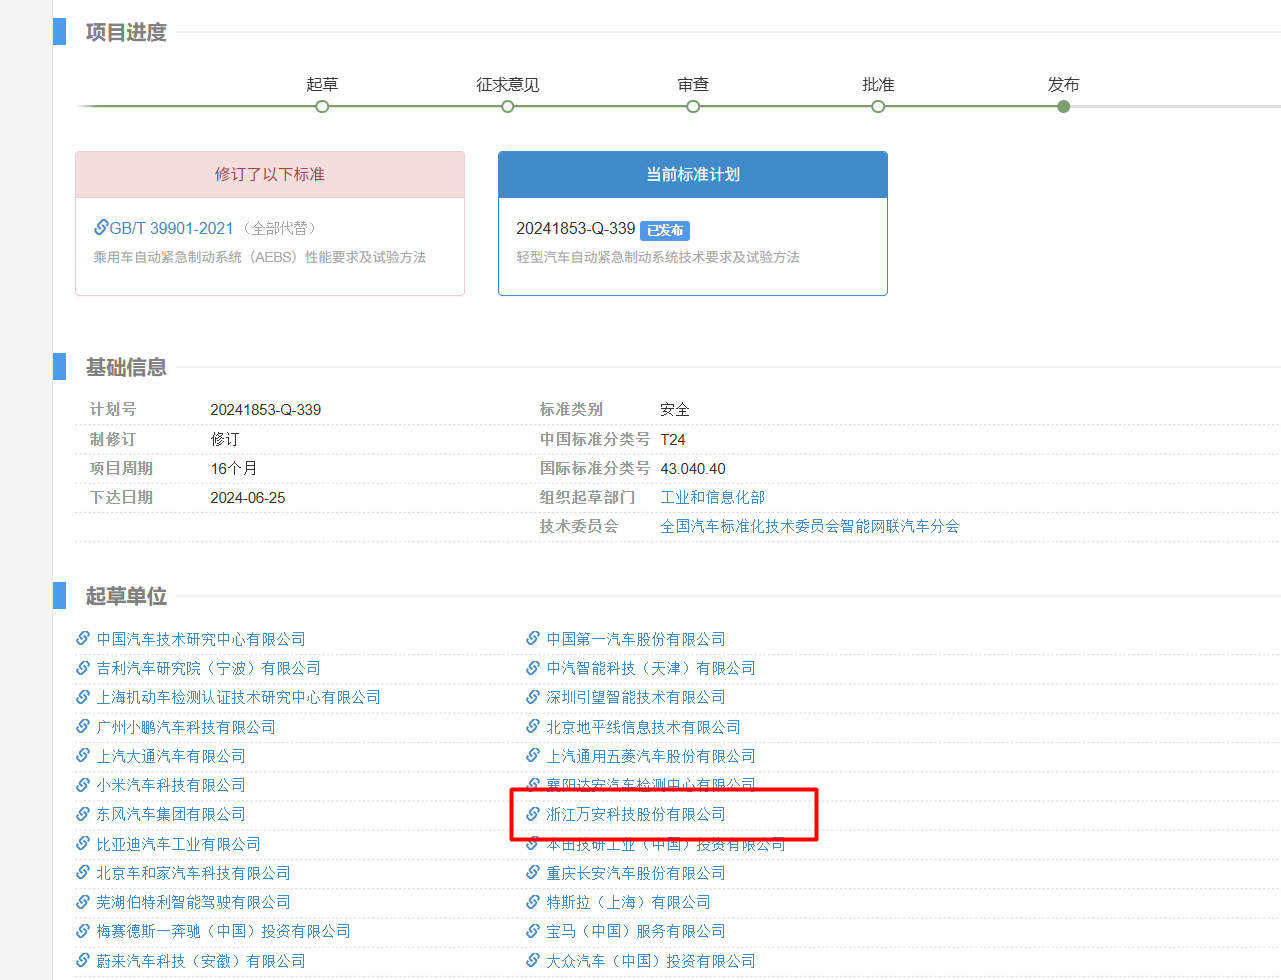Open the GB/T 39901-2021 standard link
Screen dimensions: 1281x980
pos(171,228)
